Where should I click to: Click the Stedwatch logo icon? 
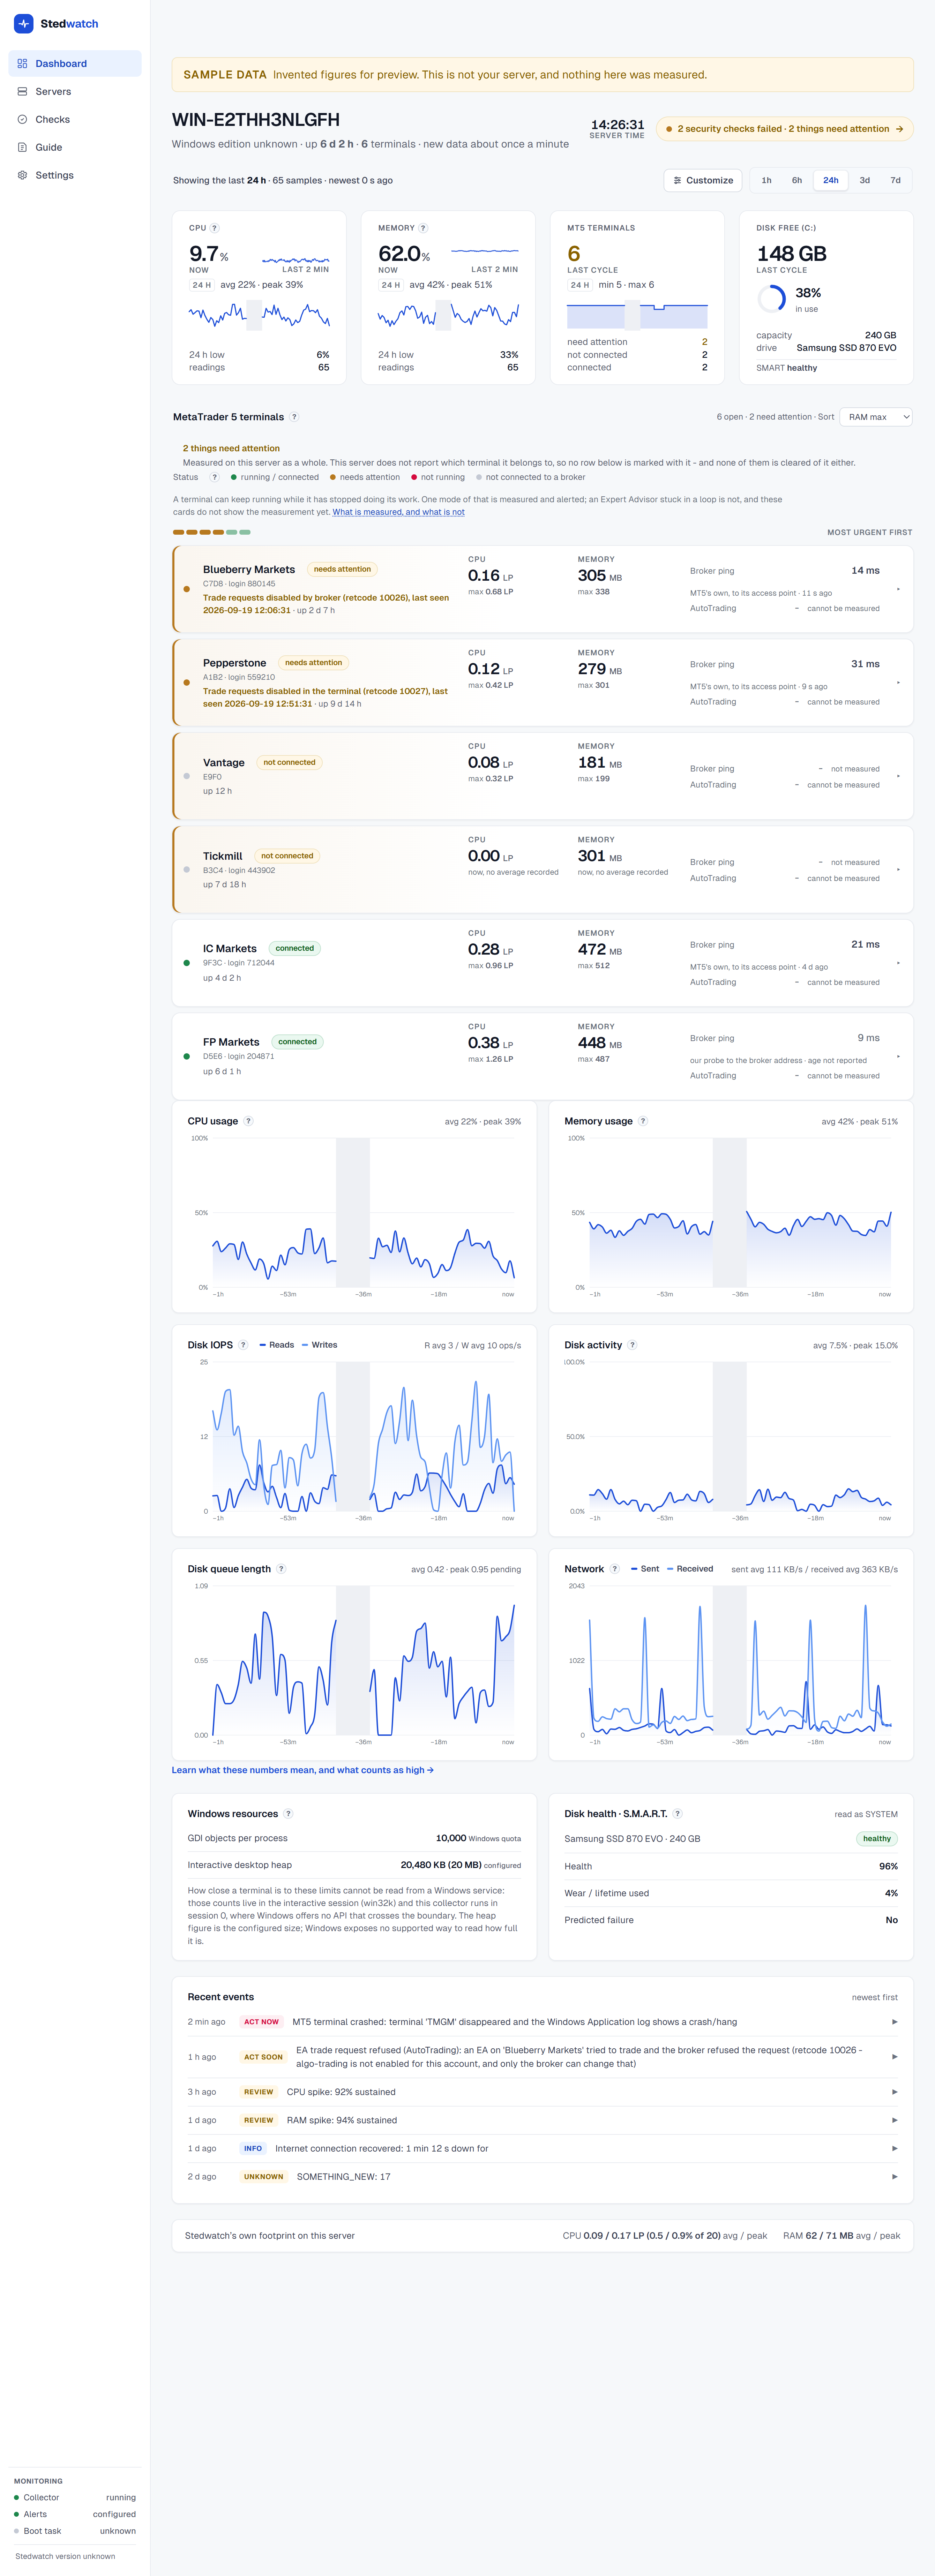click(x=24, y=23)
